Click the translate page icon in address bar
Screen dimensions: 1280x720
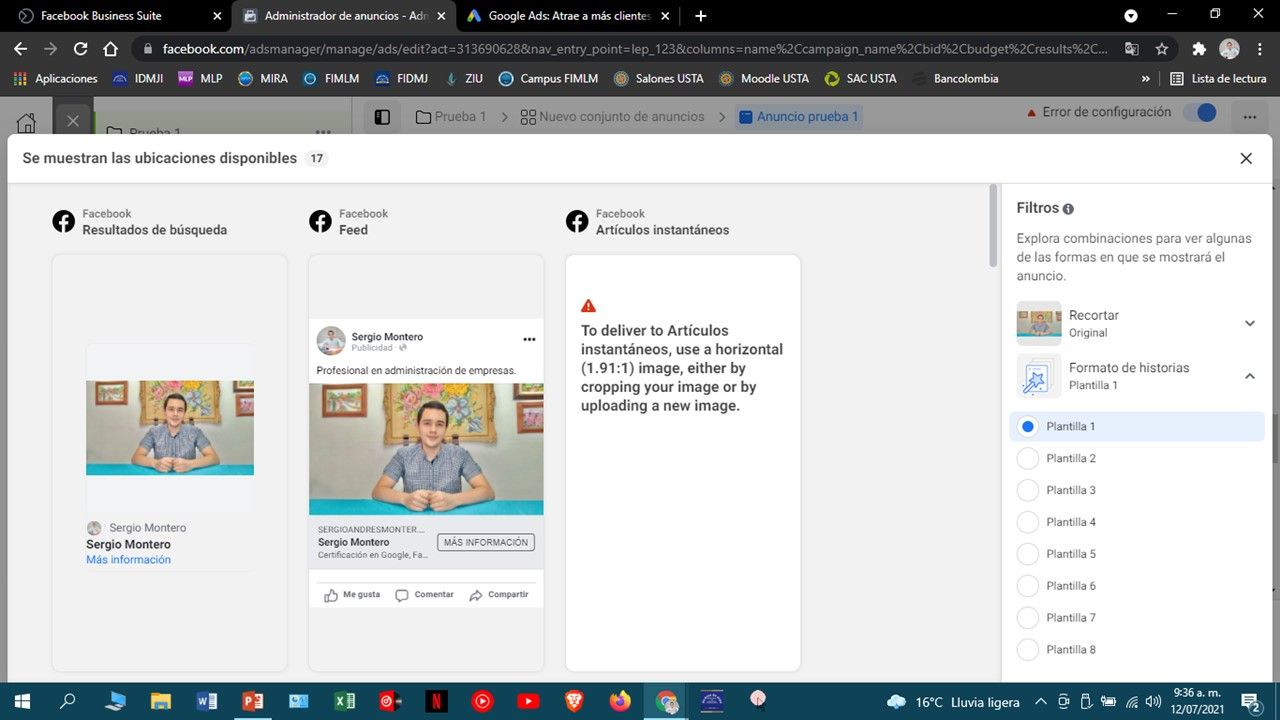click(1131, 48)
